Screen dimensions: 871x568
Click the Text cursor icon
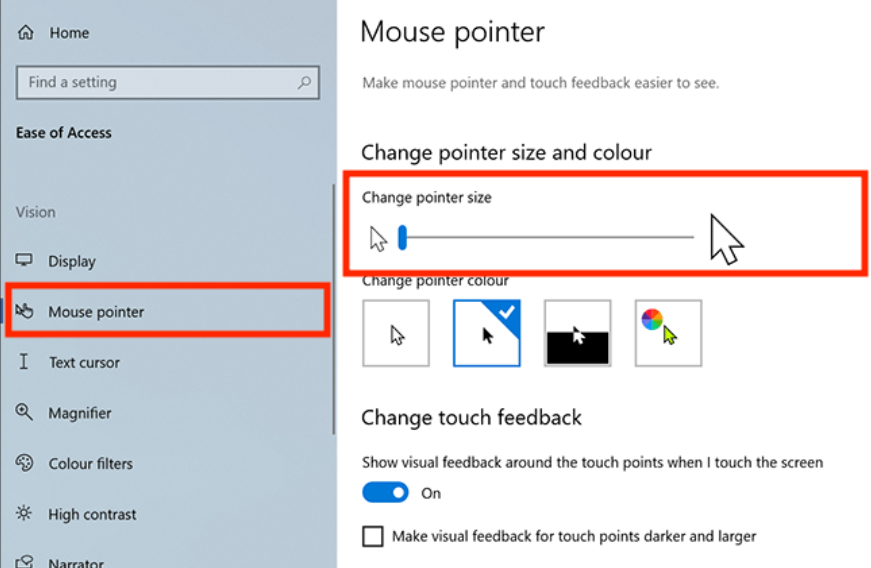[25, 362]
